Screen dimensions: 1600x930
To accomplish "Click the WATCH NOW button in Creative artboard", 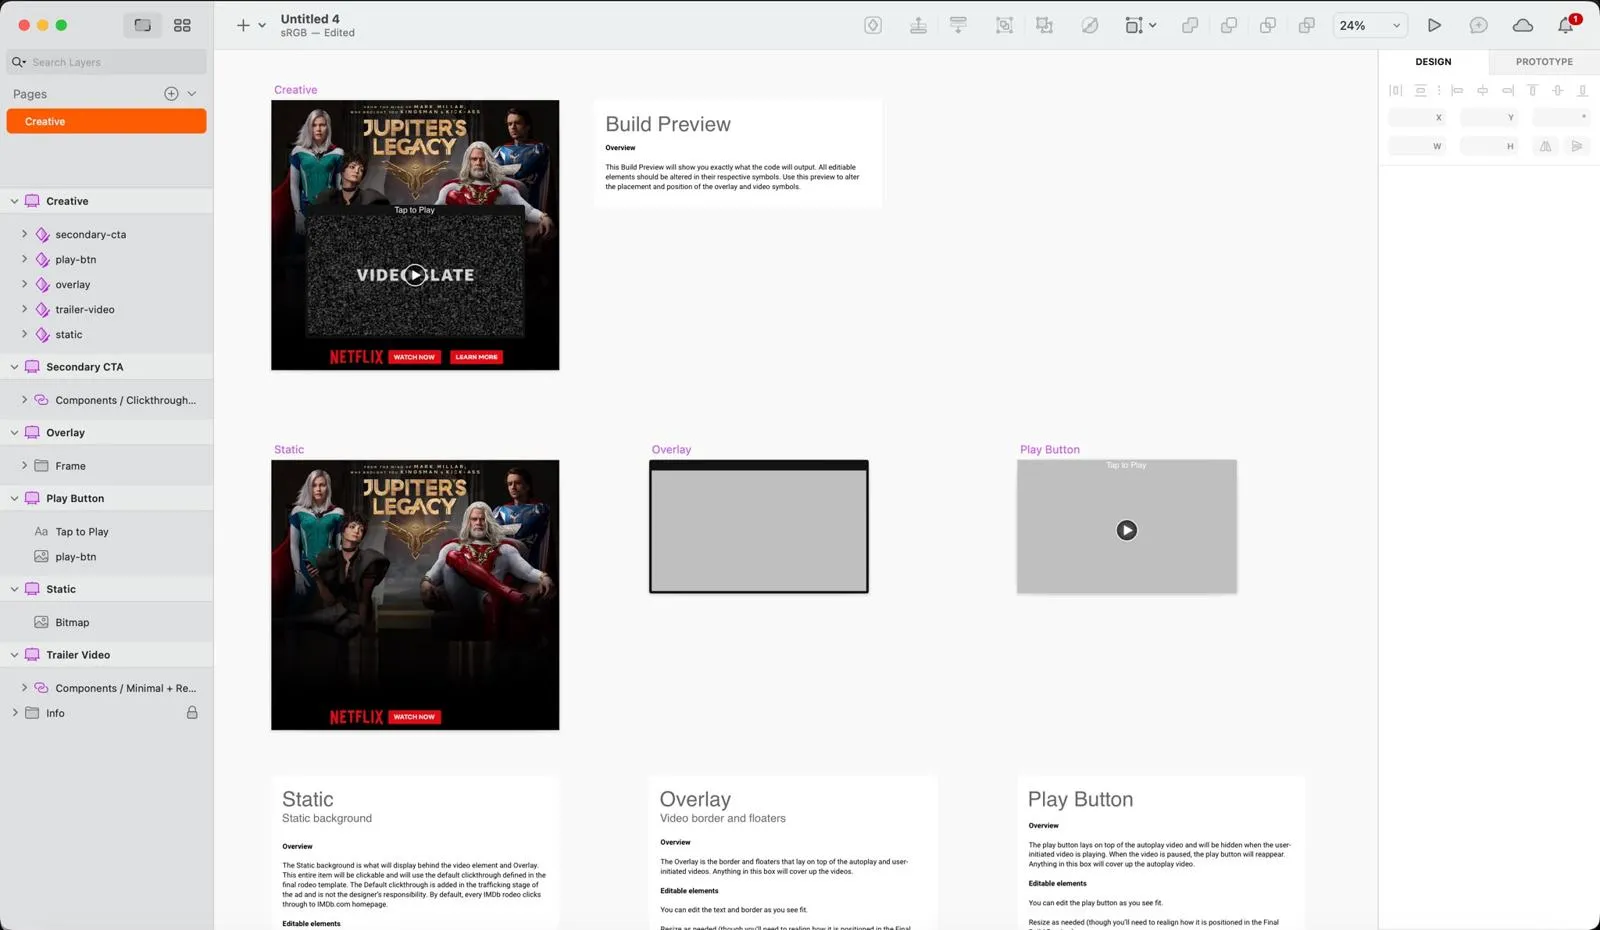I will 414,357.
